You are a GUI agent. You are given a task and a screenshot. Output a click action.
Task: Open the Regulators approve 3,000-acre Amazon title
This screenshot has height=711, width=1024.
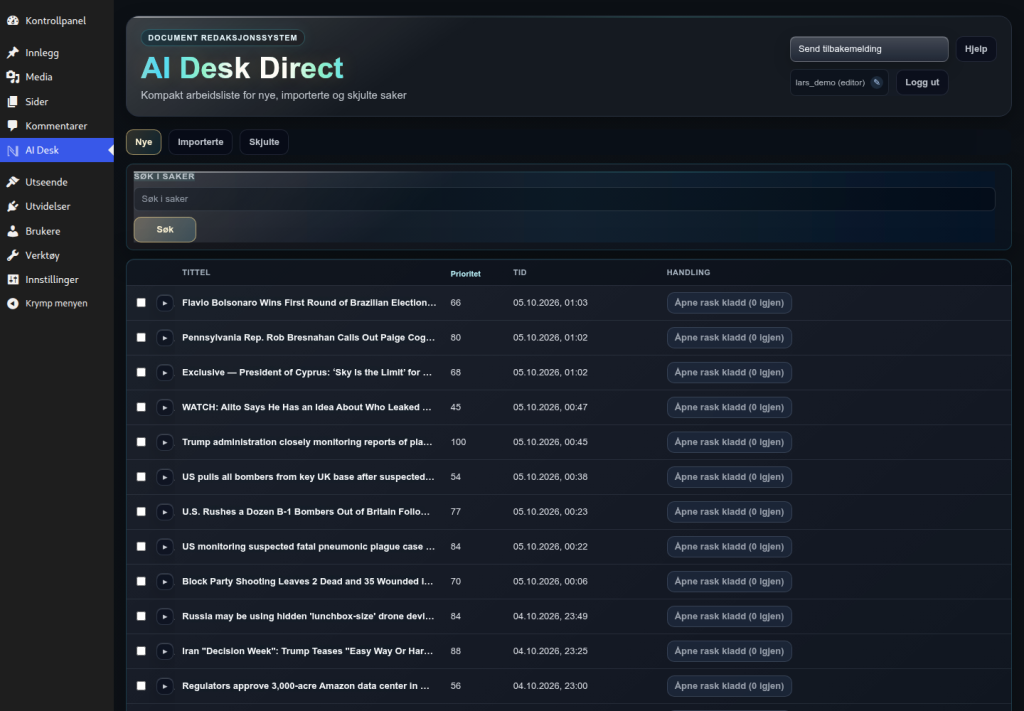tap(306, 686)
